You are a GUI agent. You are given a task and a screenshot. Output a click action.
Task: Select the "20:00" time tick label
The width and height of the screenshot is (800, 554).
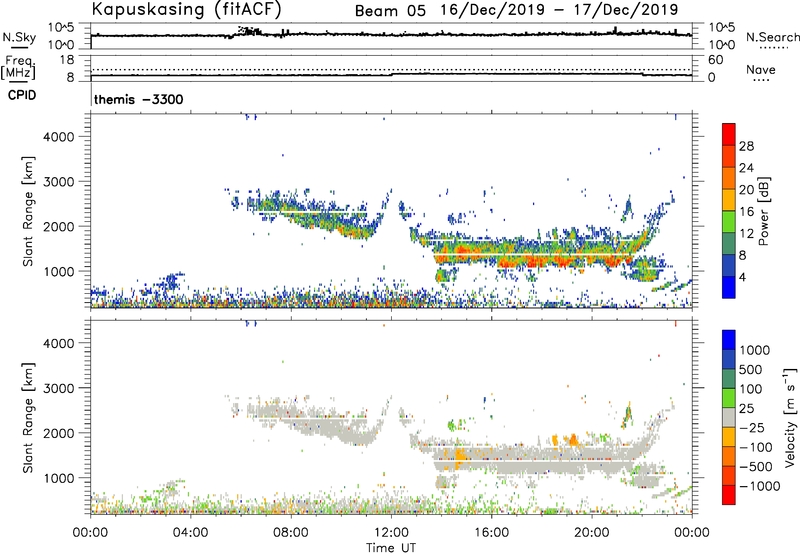[591, 533]
